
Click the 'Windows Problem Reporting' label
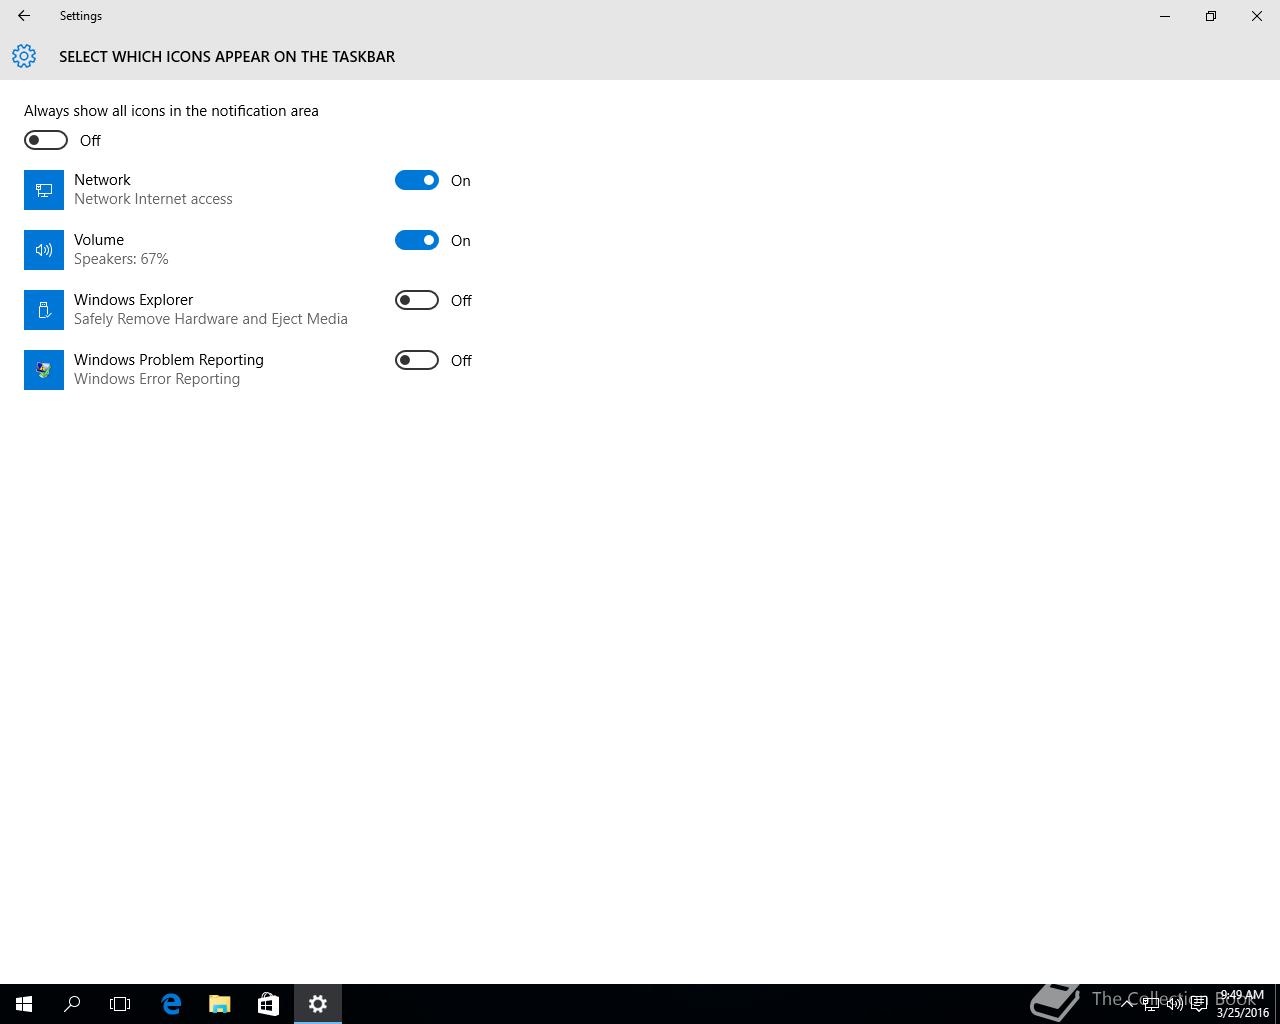[169, 360]
